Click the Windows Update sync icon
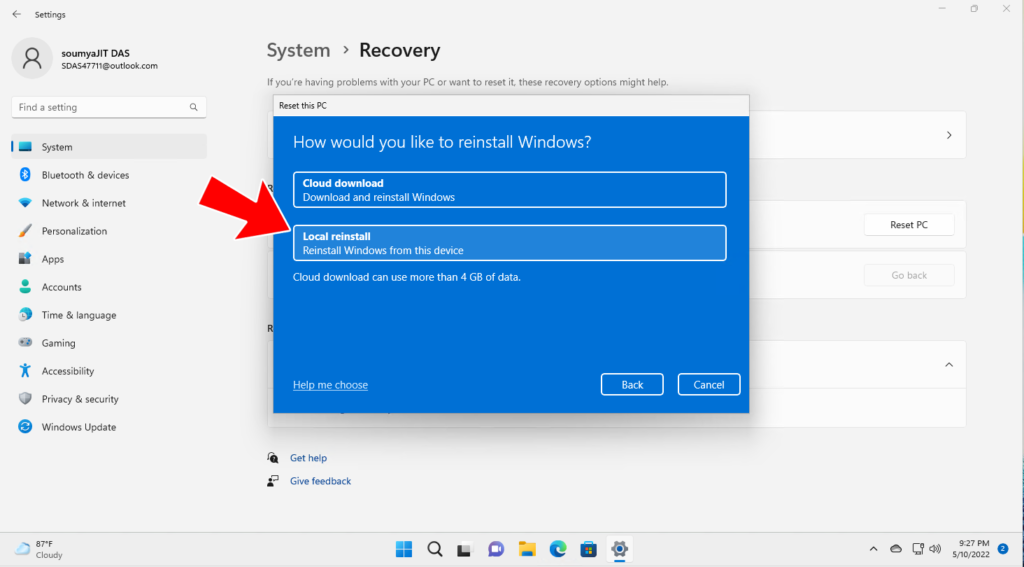The width and height of the screenshot is (1024, 567). pos(25,427)
